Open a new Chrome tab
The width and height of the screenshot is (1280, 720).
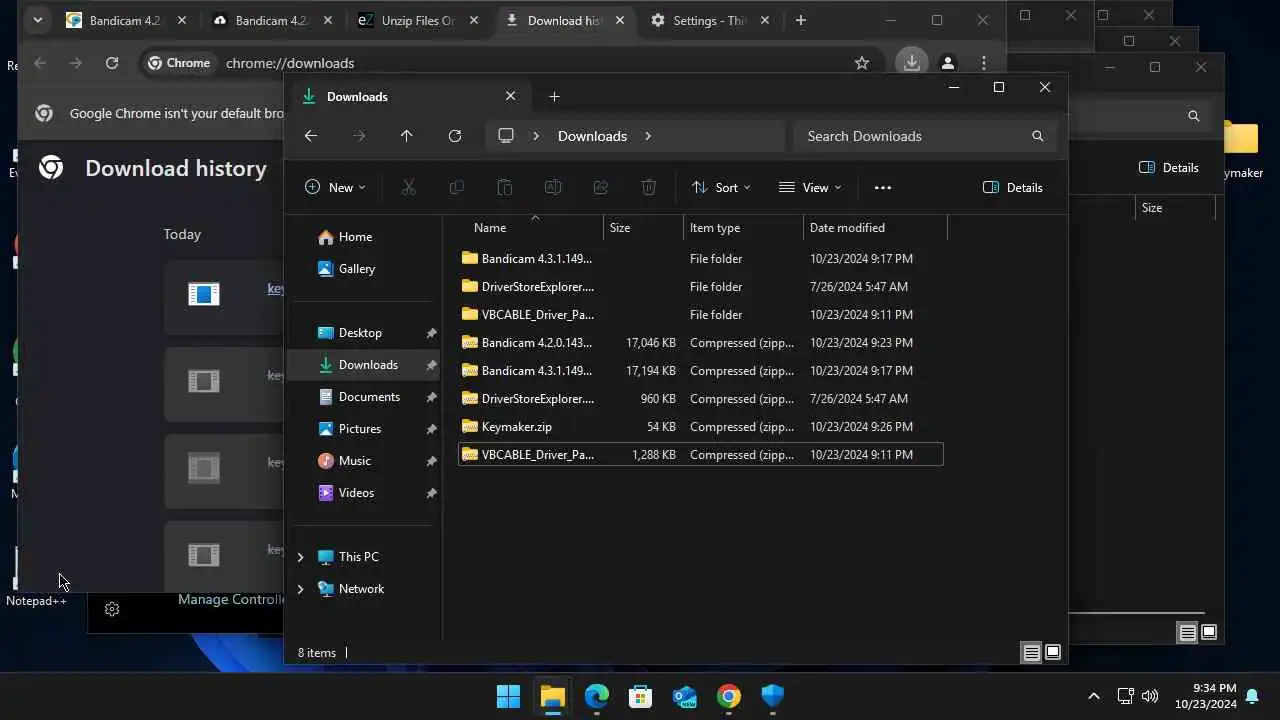[x=800, y=20]
